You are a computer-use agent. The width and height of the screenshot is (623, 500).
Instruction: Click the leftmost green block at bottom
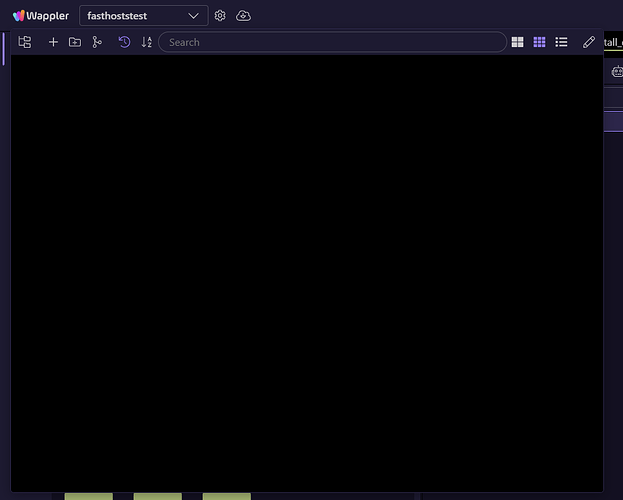tap(89, 495)
